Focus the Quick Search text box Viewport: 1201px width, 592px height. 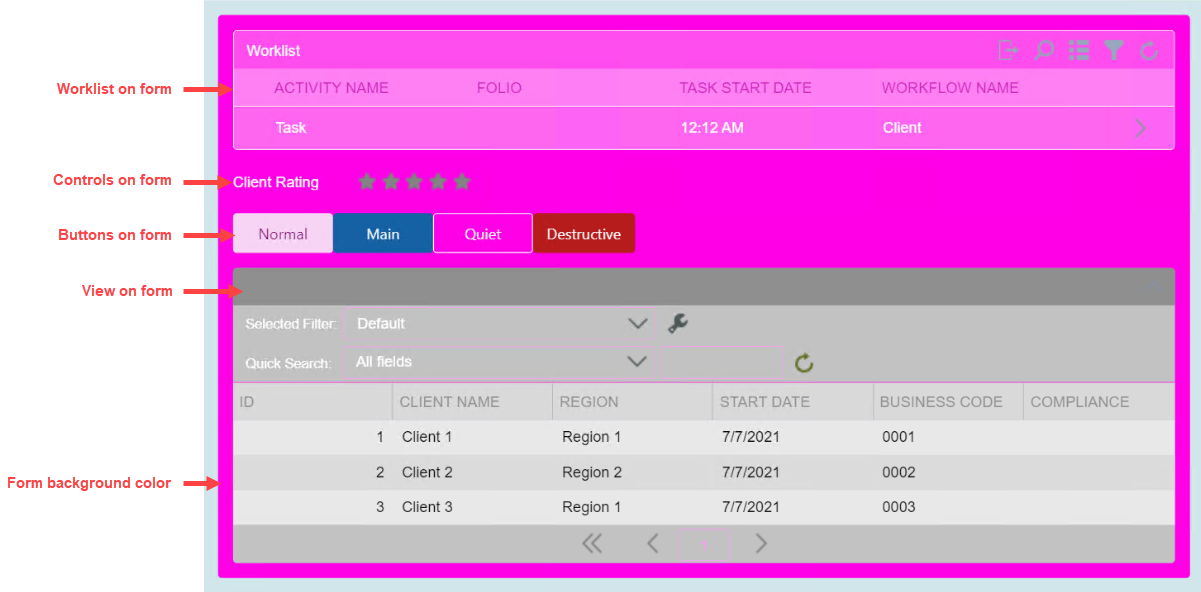pos(722,361)
